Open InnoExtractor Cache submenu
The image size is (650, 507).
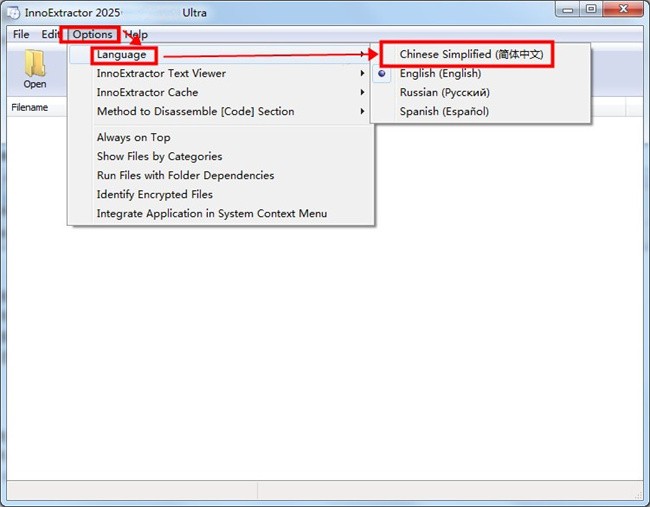point(220,92)
